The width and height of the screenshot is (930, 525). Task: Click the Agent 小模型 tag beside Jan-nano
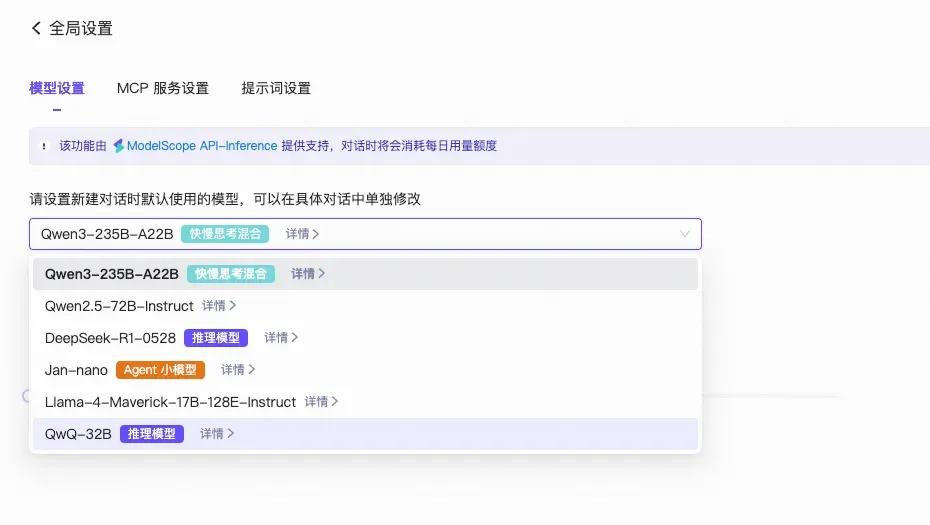coord(160,370)
